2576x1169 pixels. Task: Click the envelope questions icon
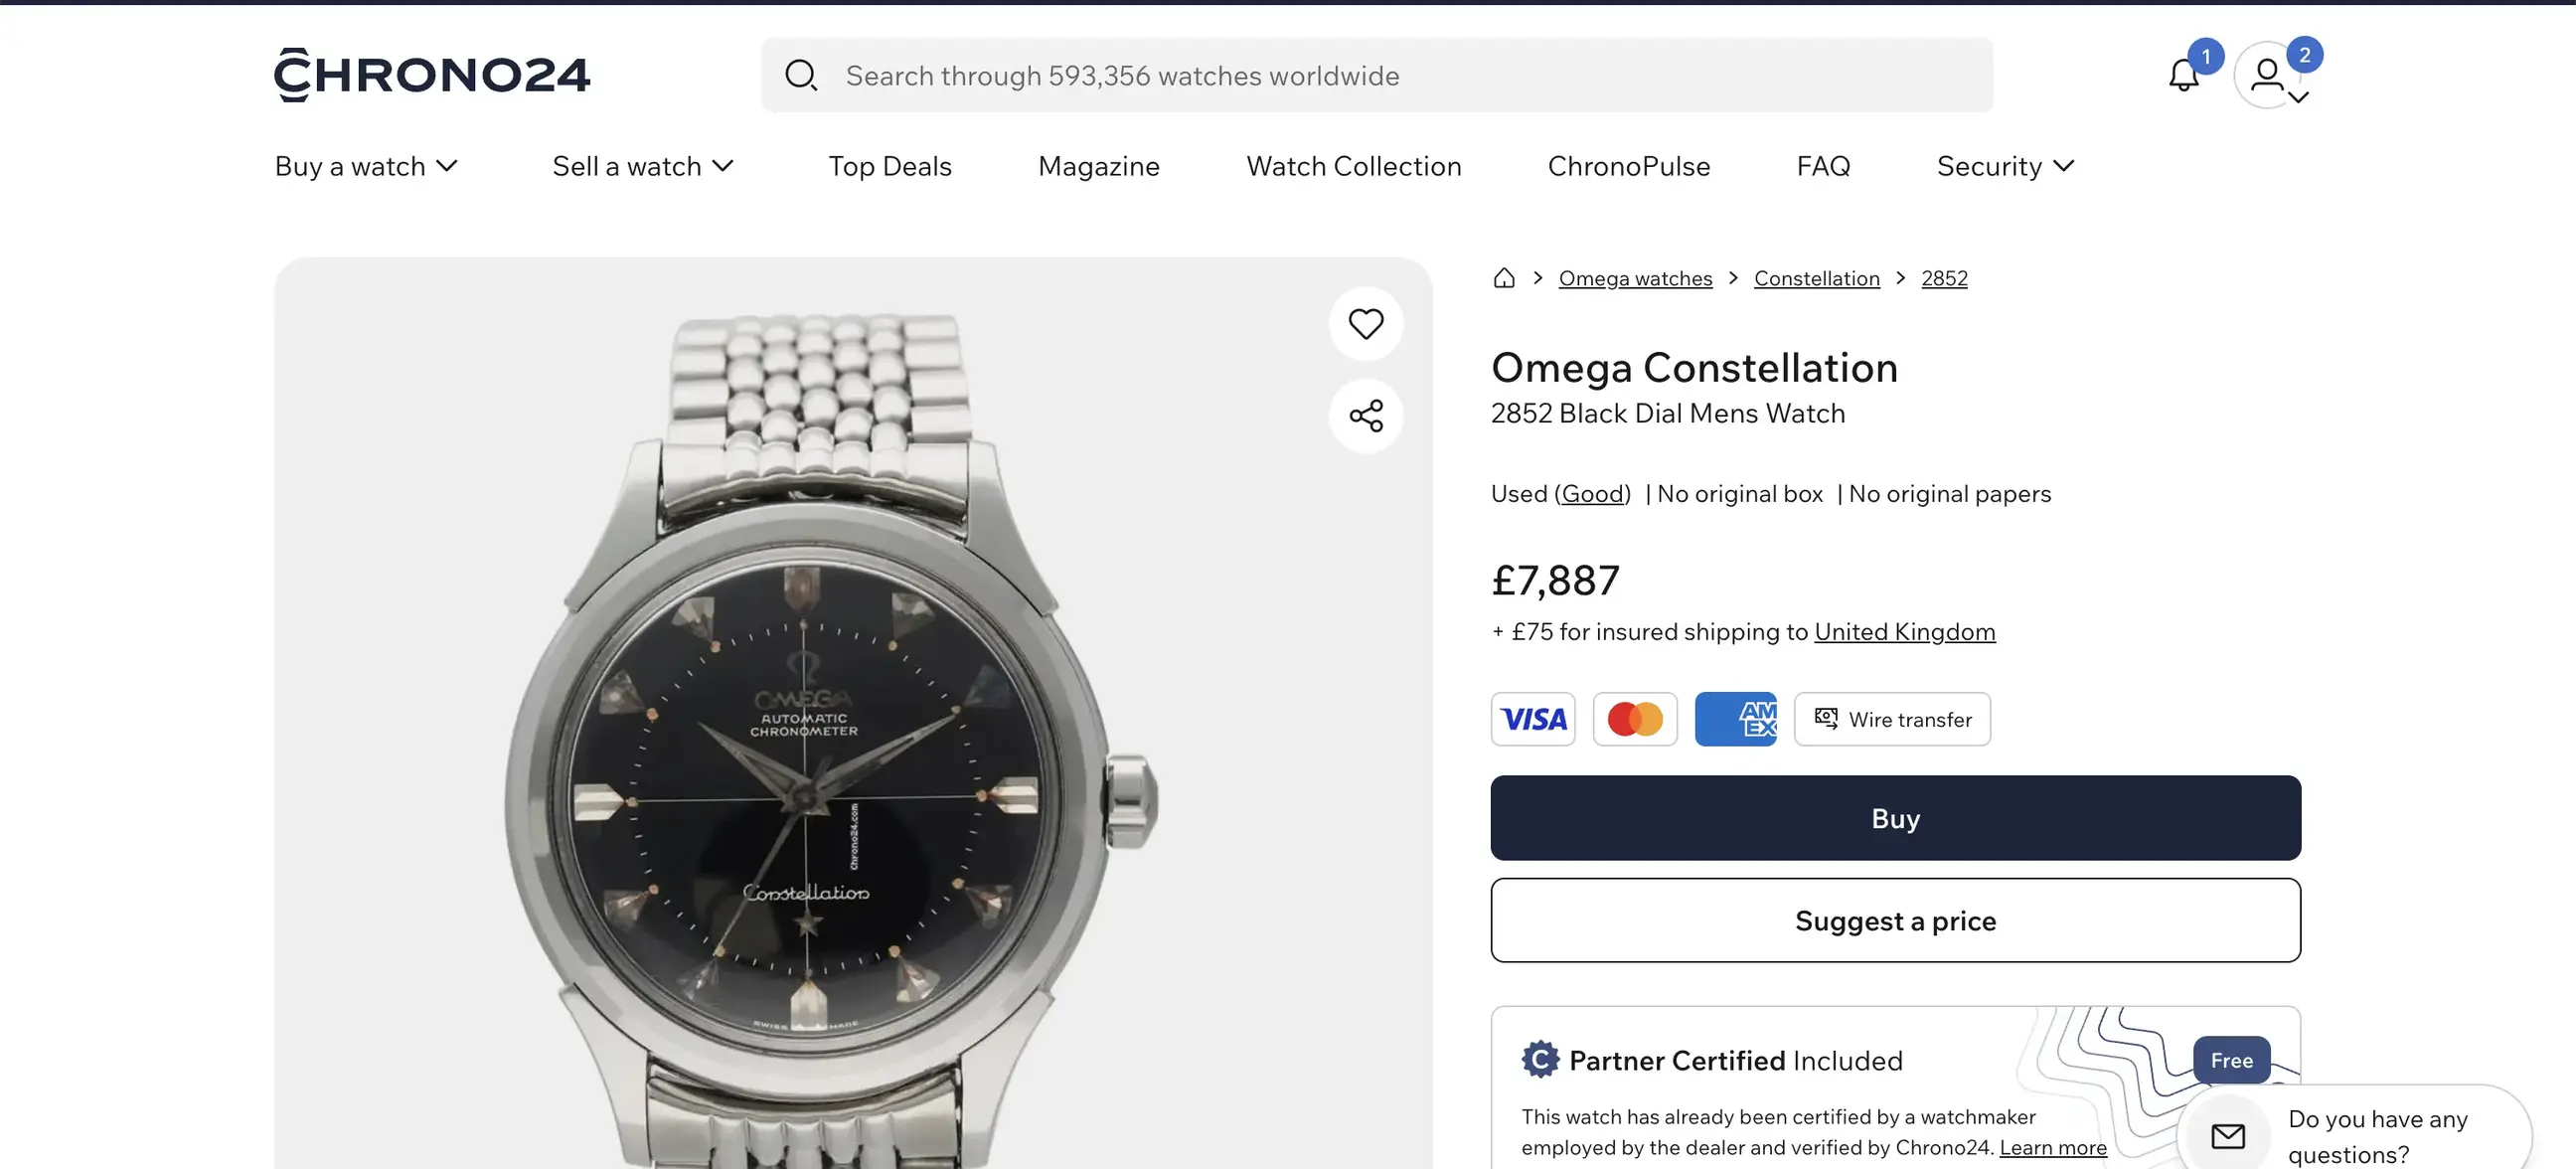pyautogui.click(x=2227, y=1136)
